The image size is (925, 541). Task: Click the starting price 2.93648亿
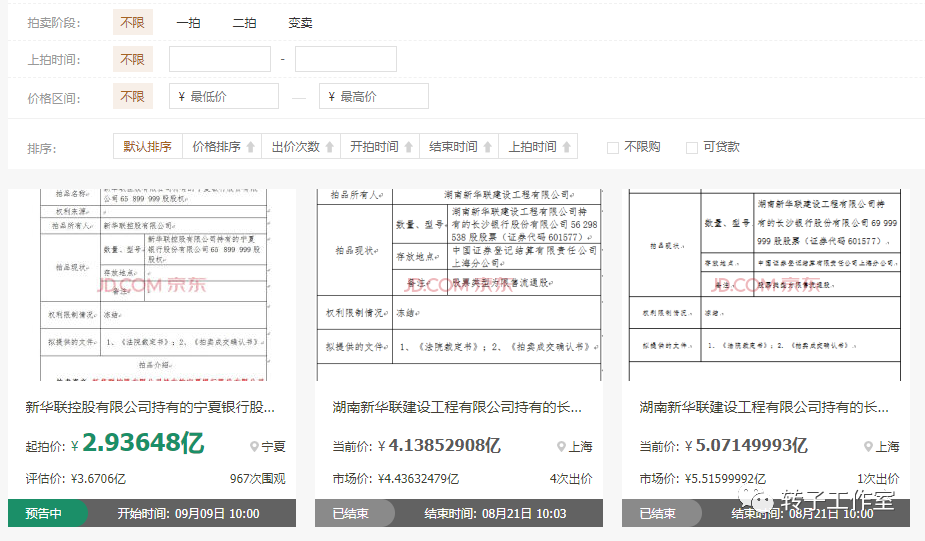[143, 443]
